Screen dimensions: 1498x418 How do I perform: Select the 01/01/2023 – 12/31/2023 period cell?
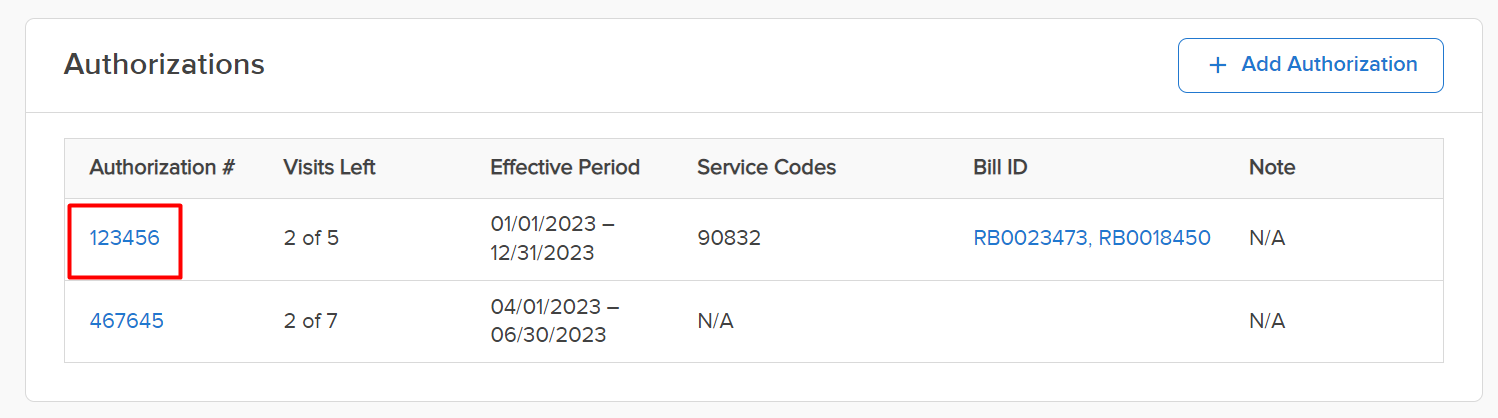tap(555, 239)
